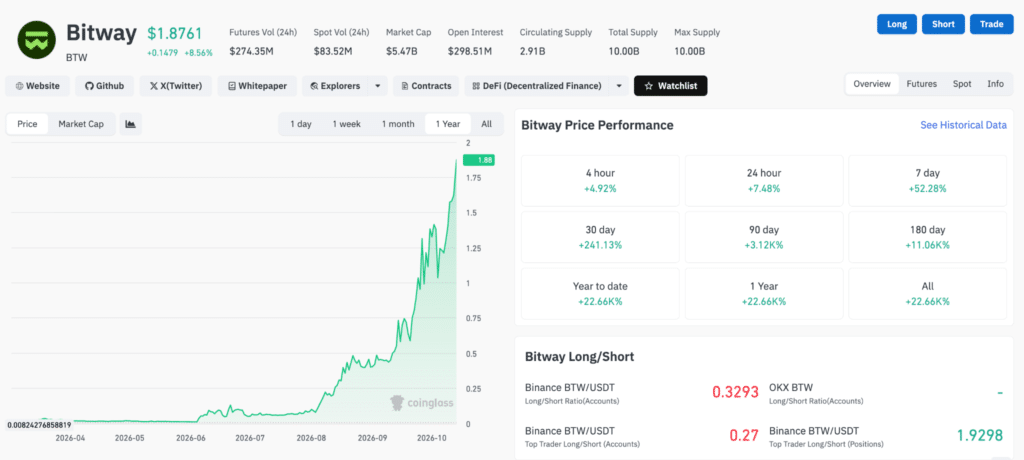Click the All-time performance card
This screenshot has height=460, width=1024.
pyautogui.click(x=927, y=293)
